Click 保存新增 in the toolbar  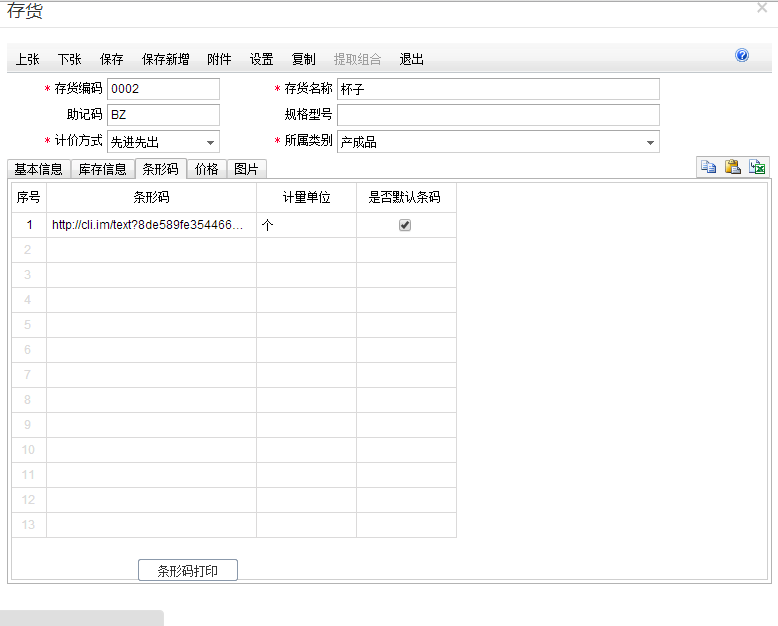pyautogui.click(x=166, y=59)
